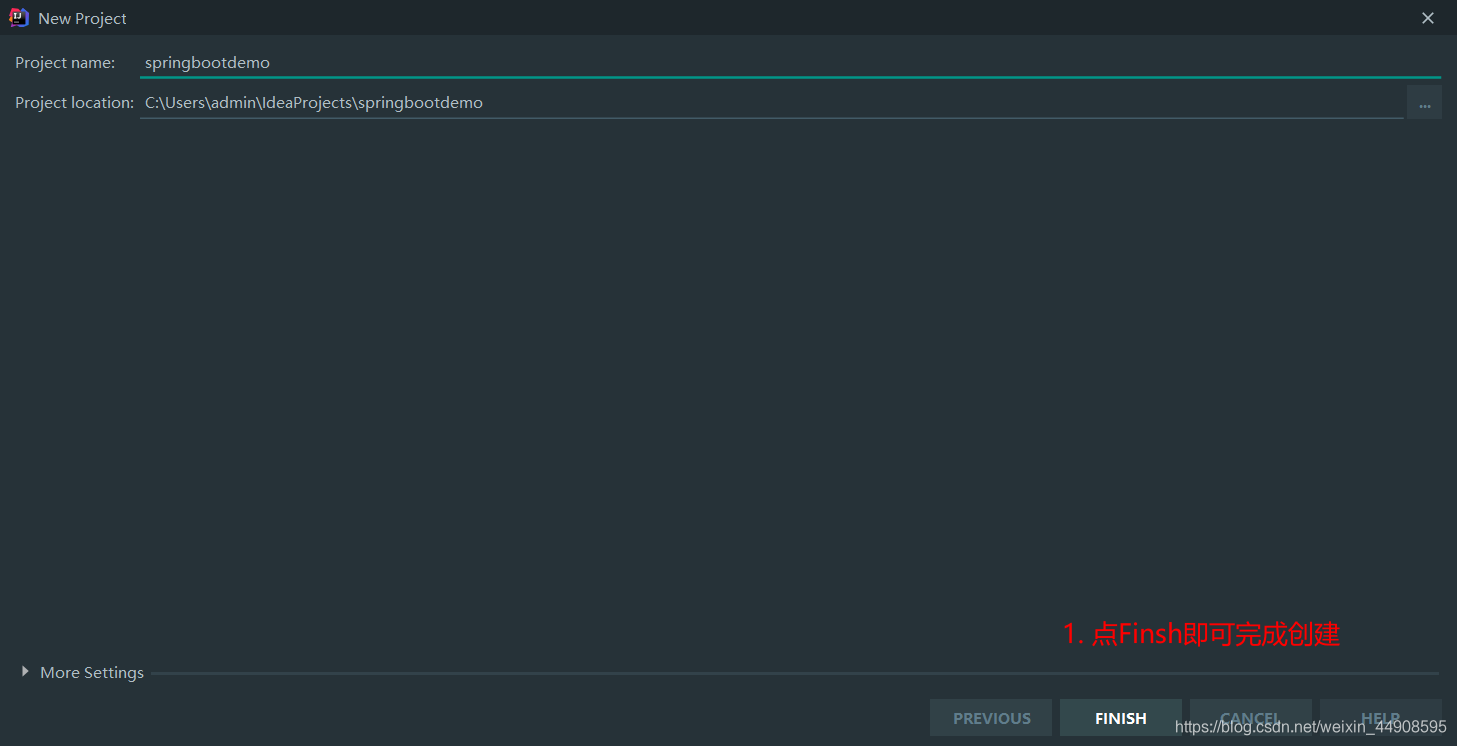Click the Cancel button

pos(1251,718)
